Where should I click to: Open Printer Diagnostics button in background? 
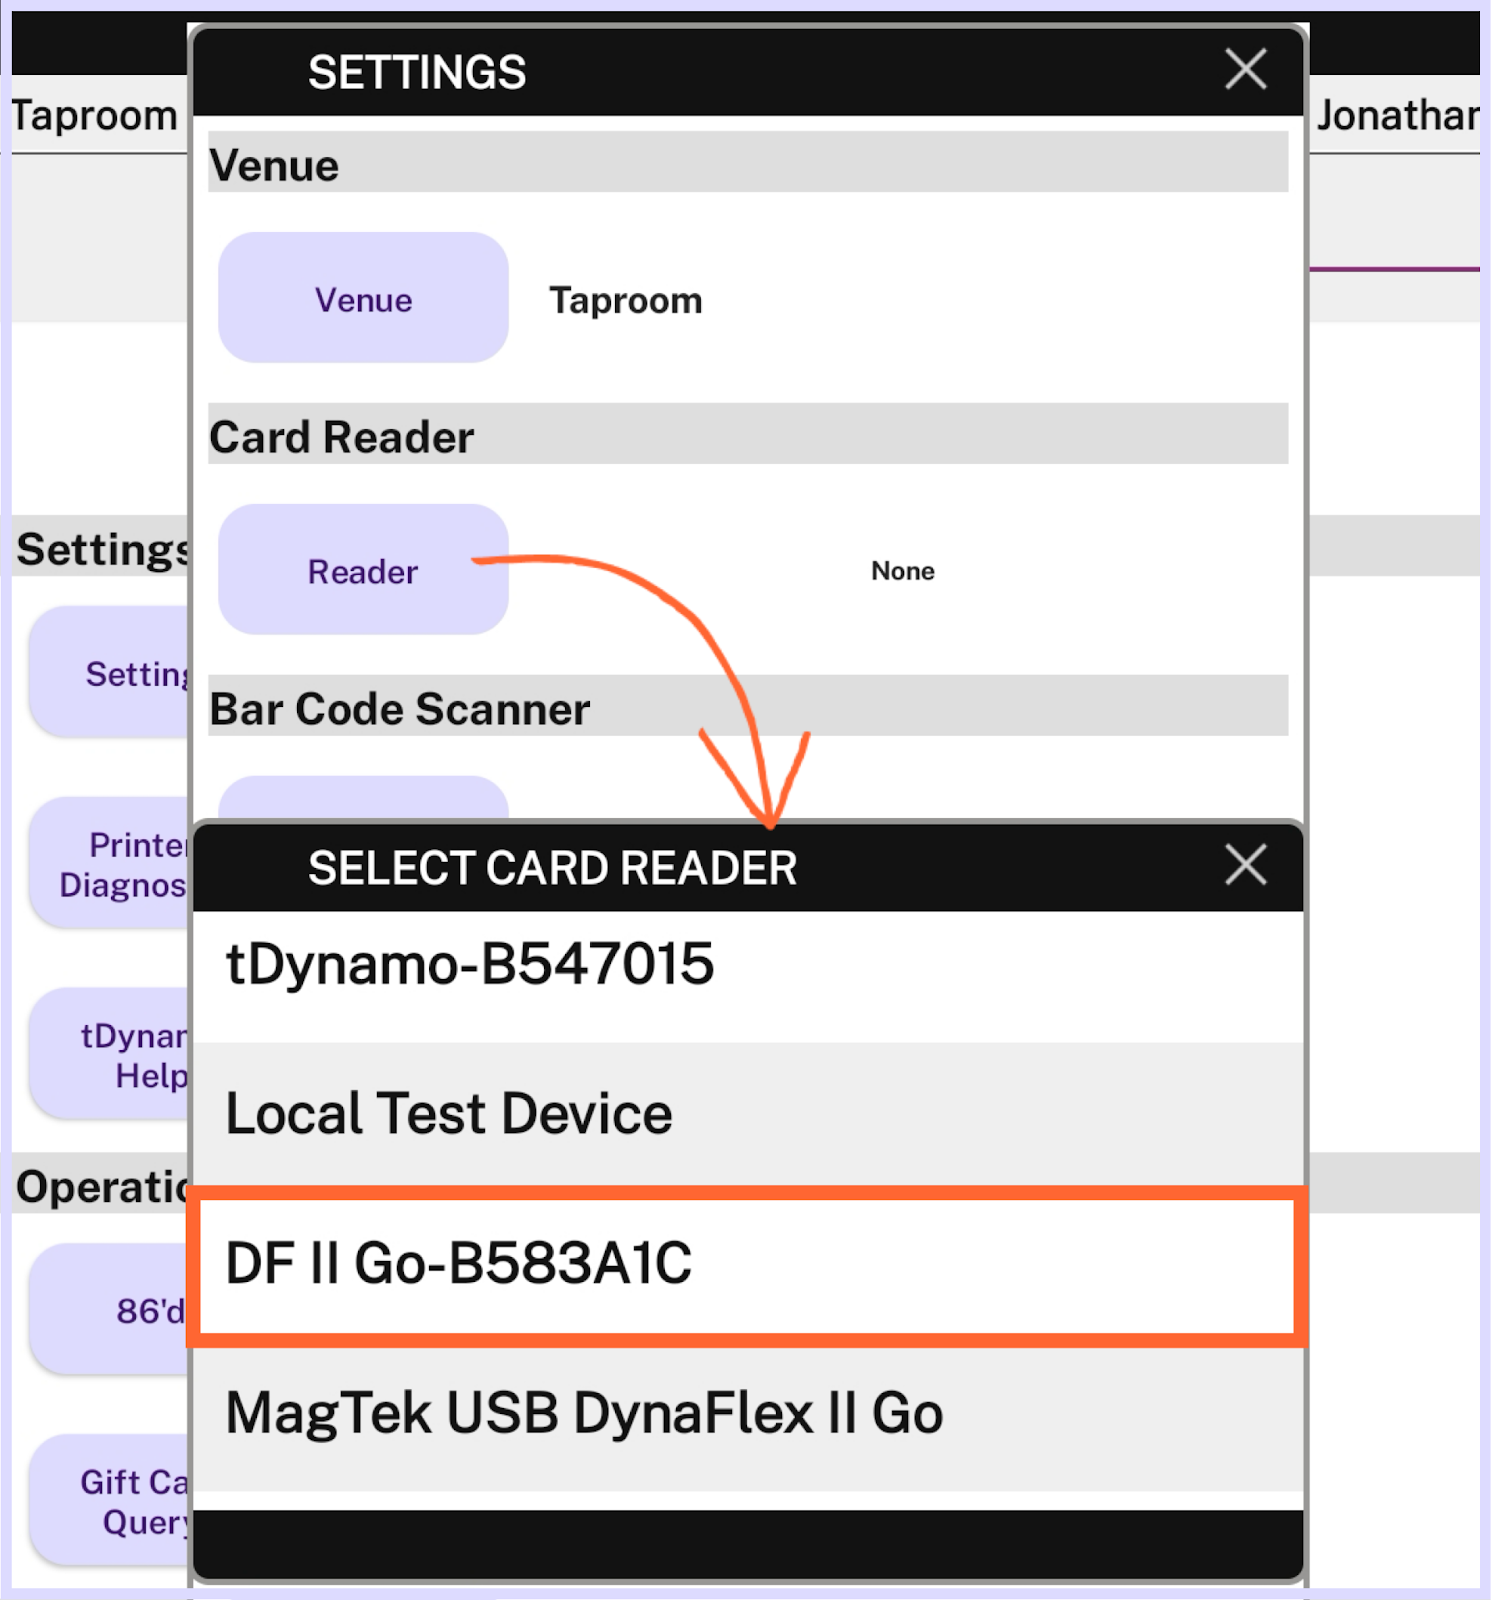point(110,863)
